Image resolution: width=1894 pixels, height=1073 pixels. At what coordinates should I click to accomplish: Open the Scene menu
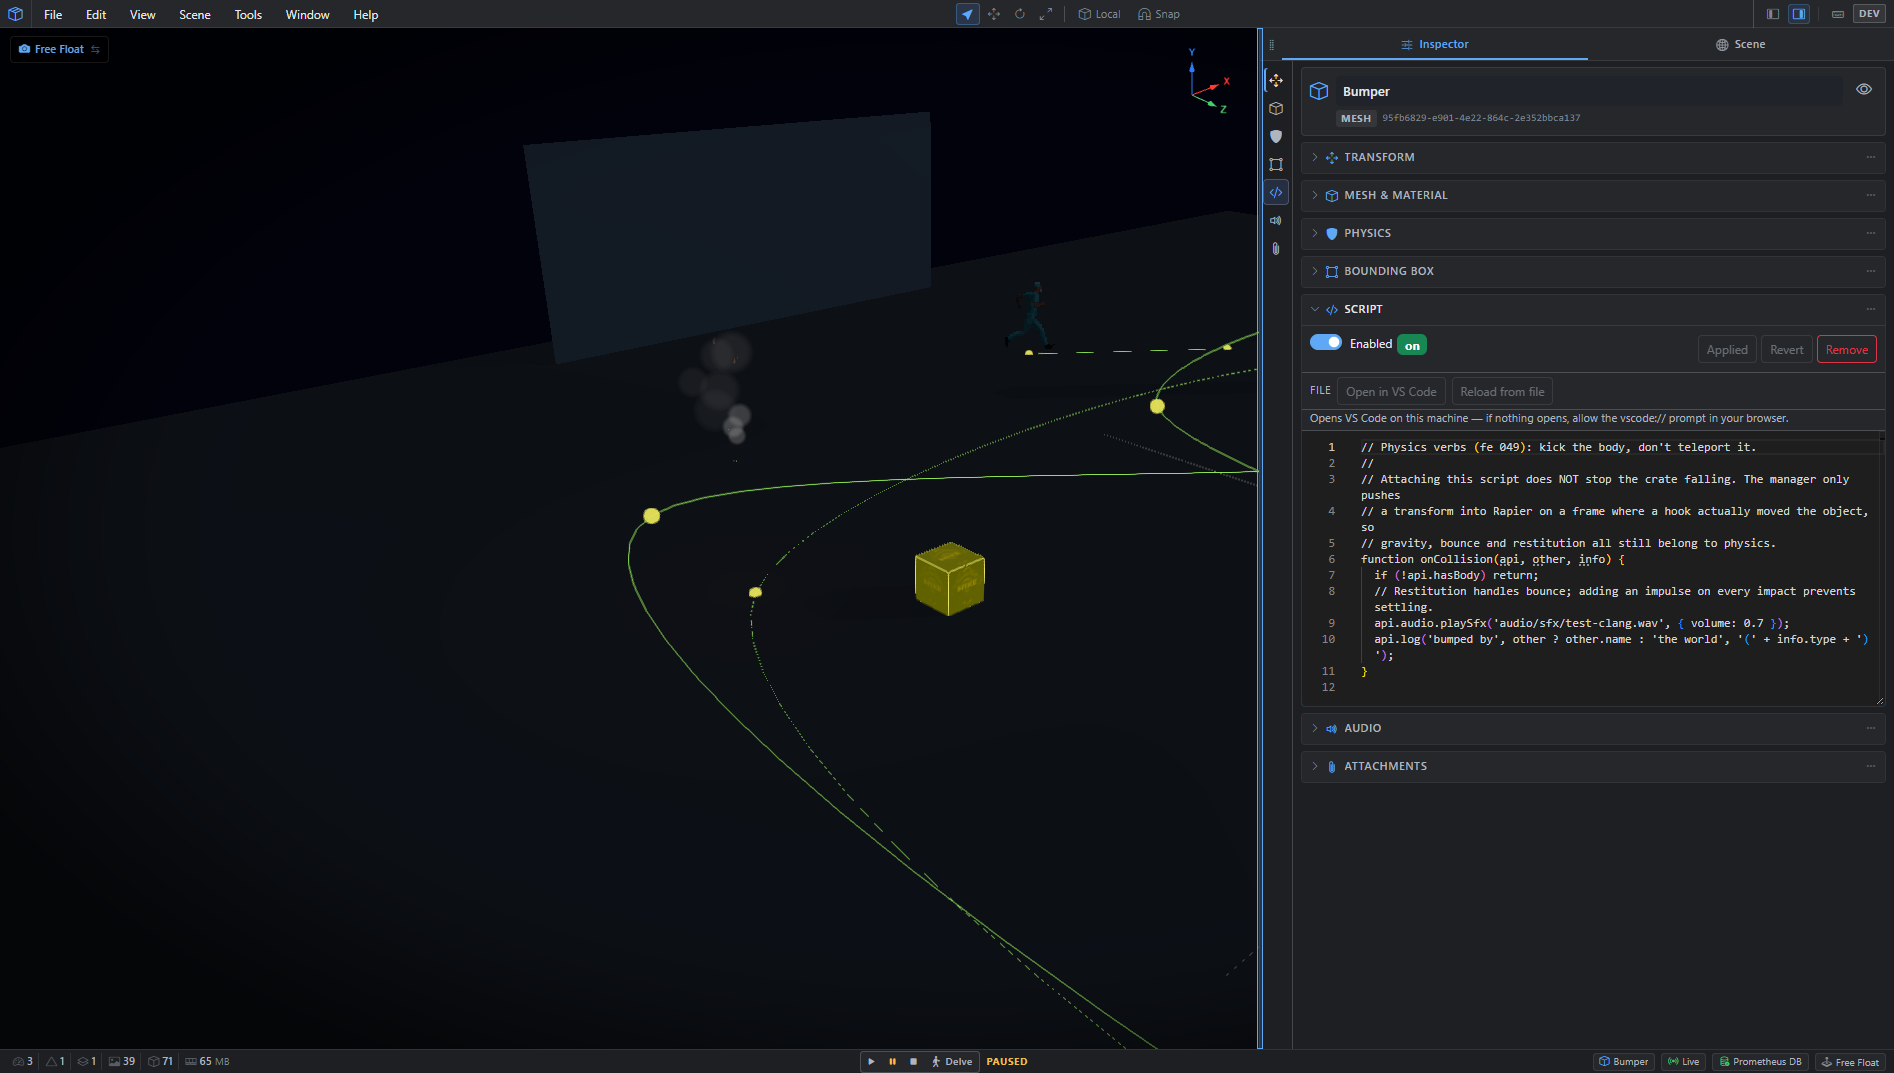[x=195, y=14]
